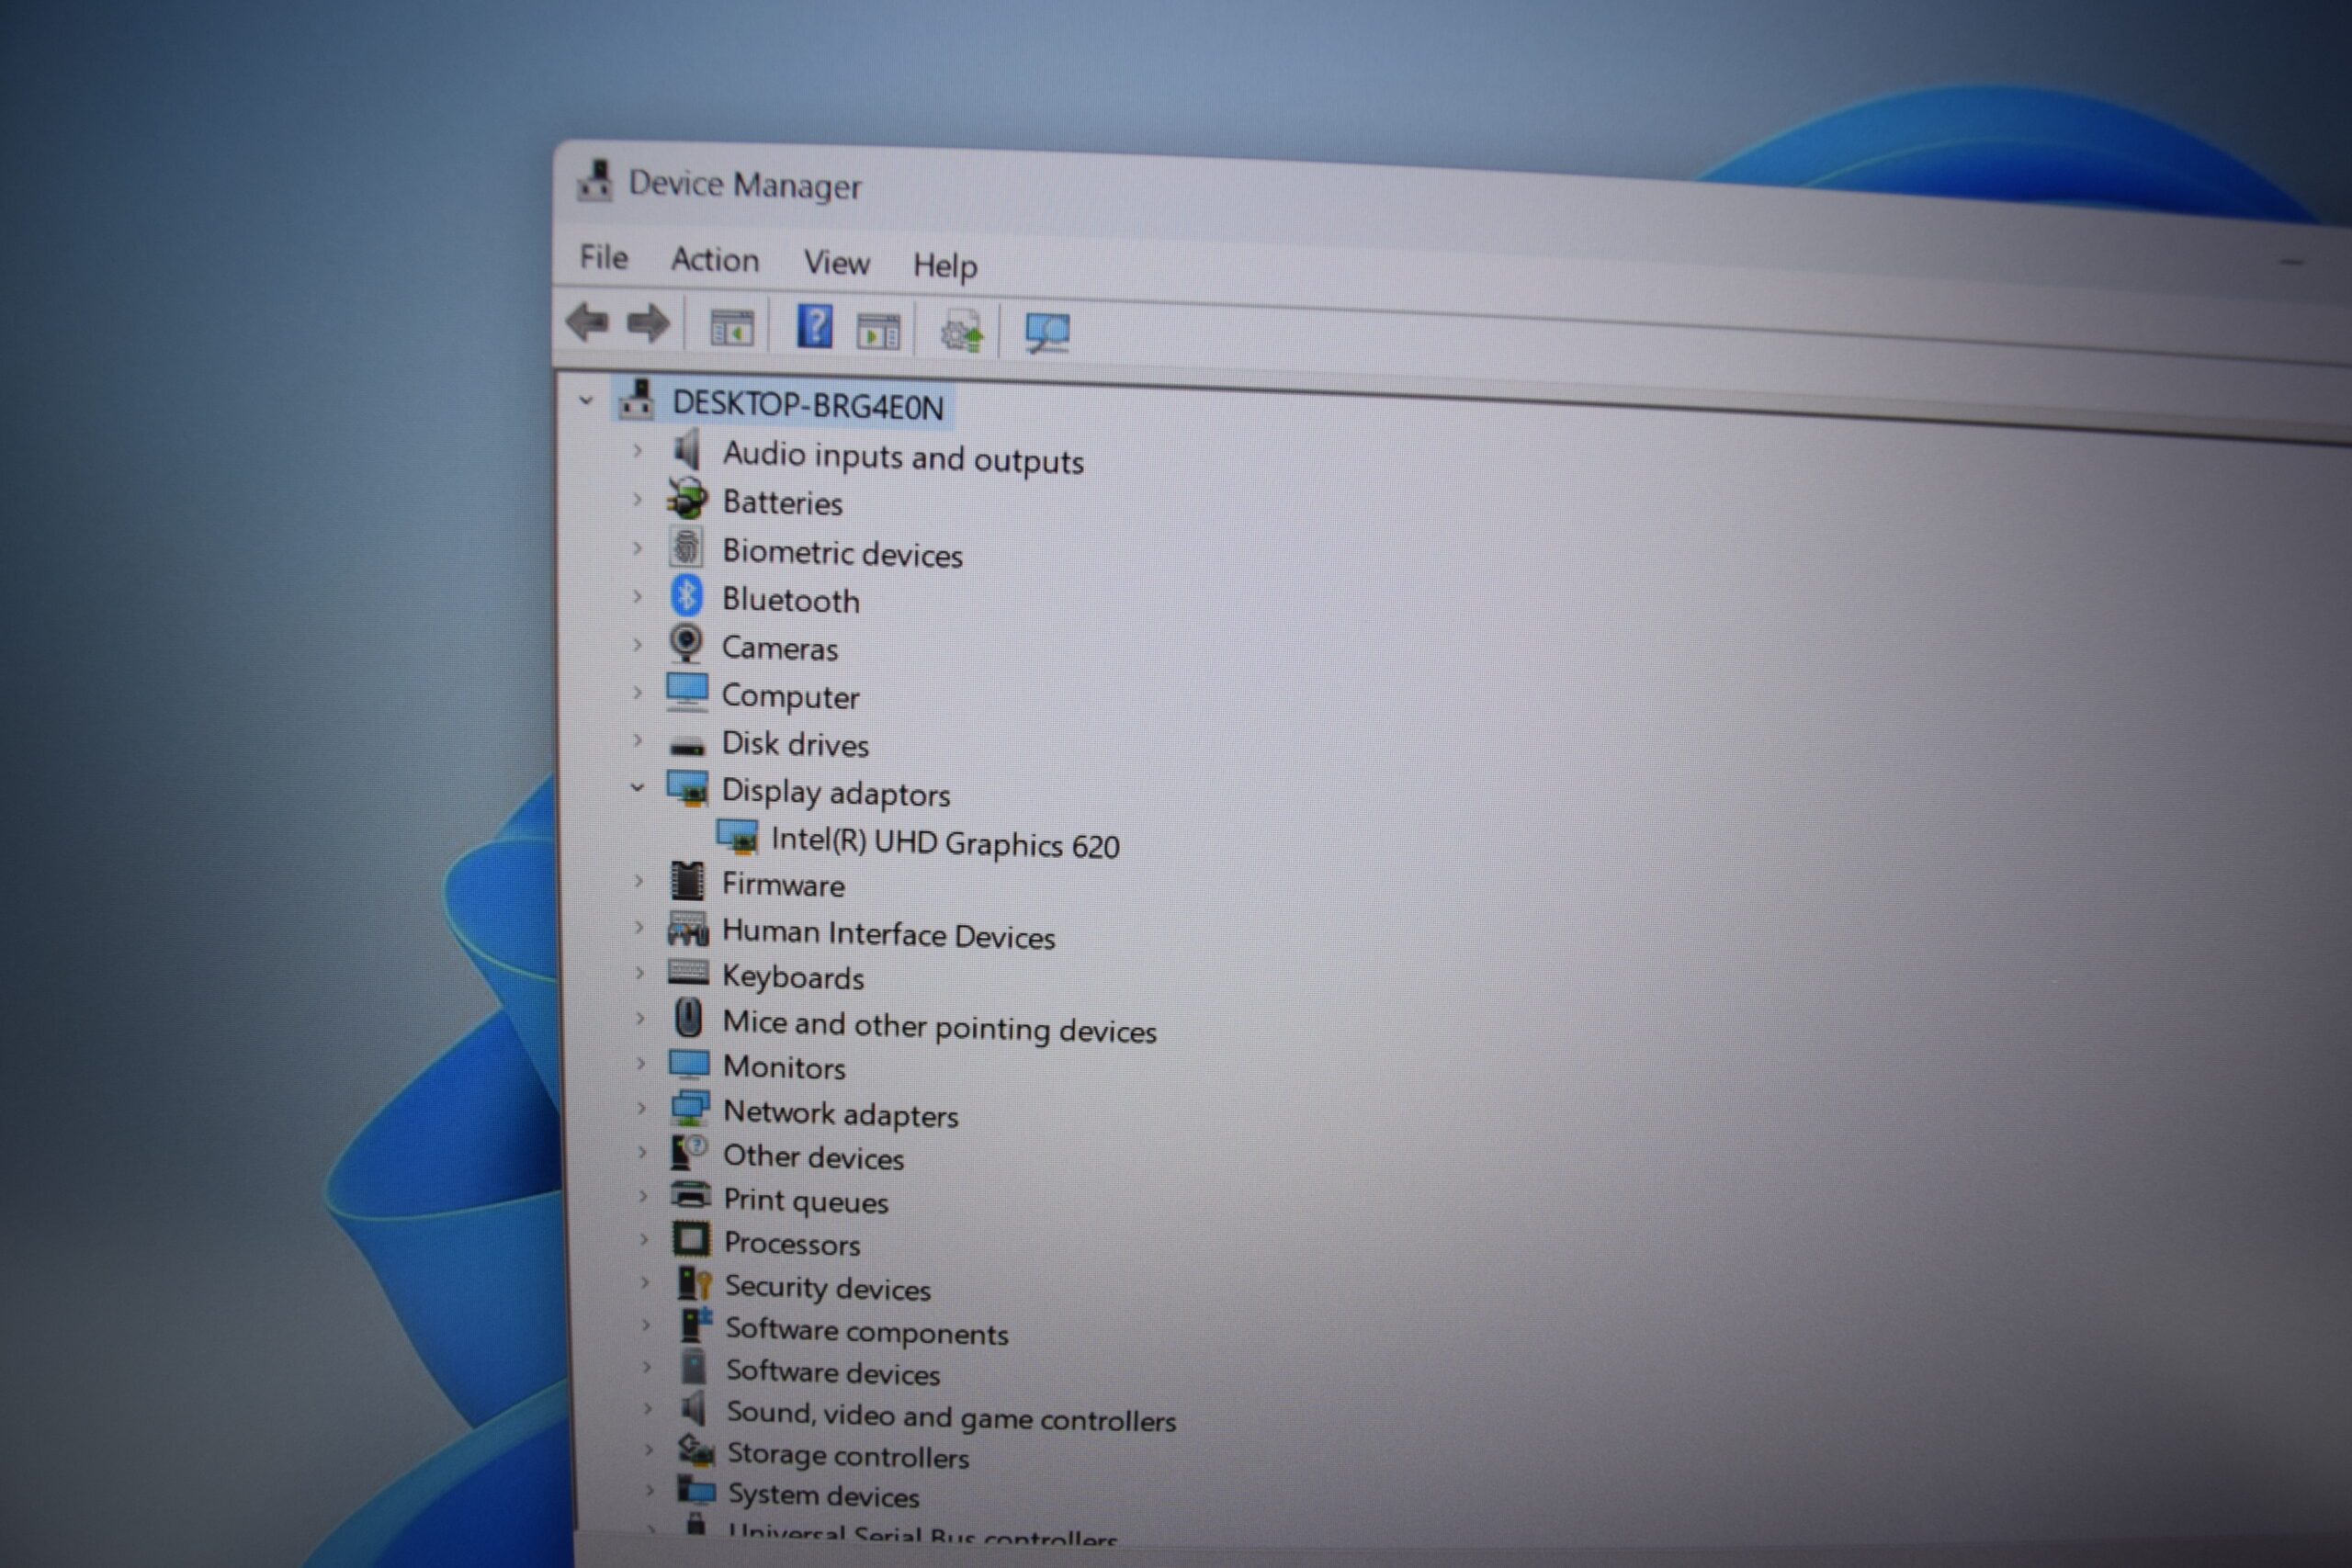Open the File menu

604,257
